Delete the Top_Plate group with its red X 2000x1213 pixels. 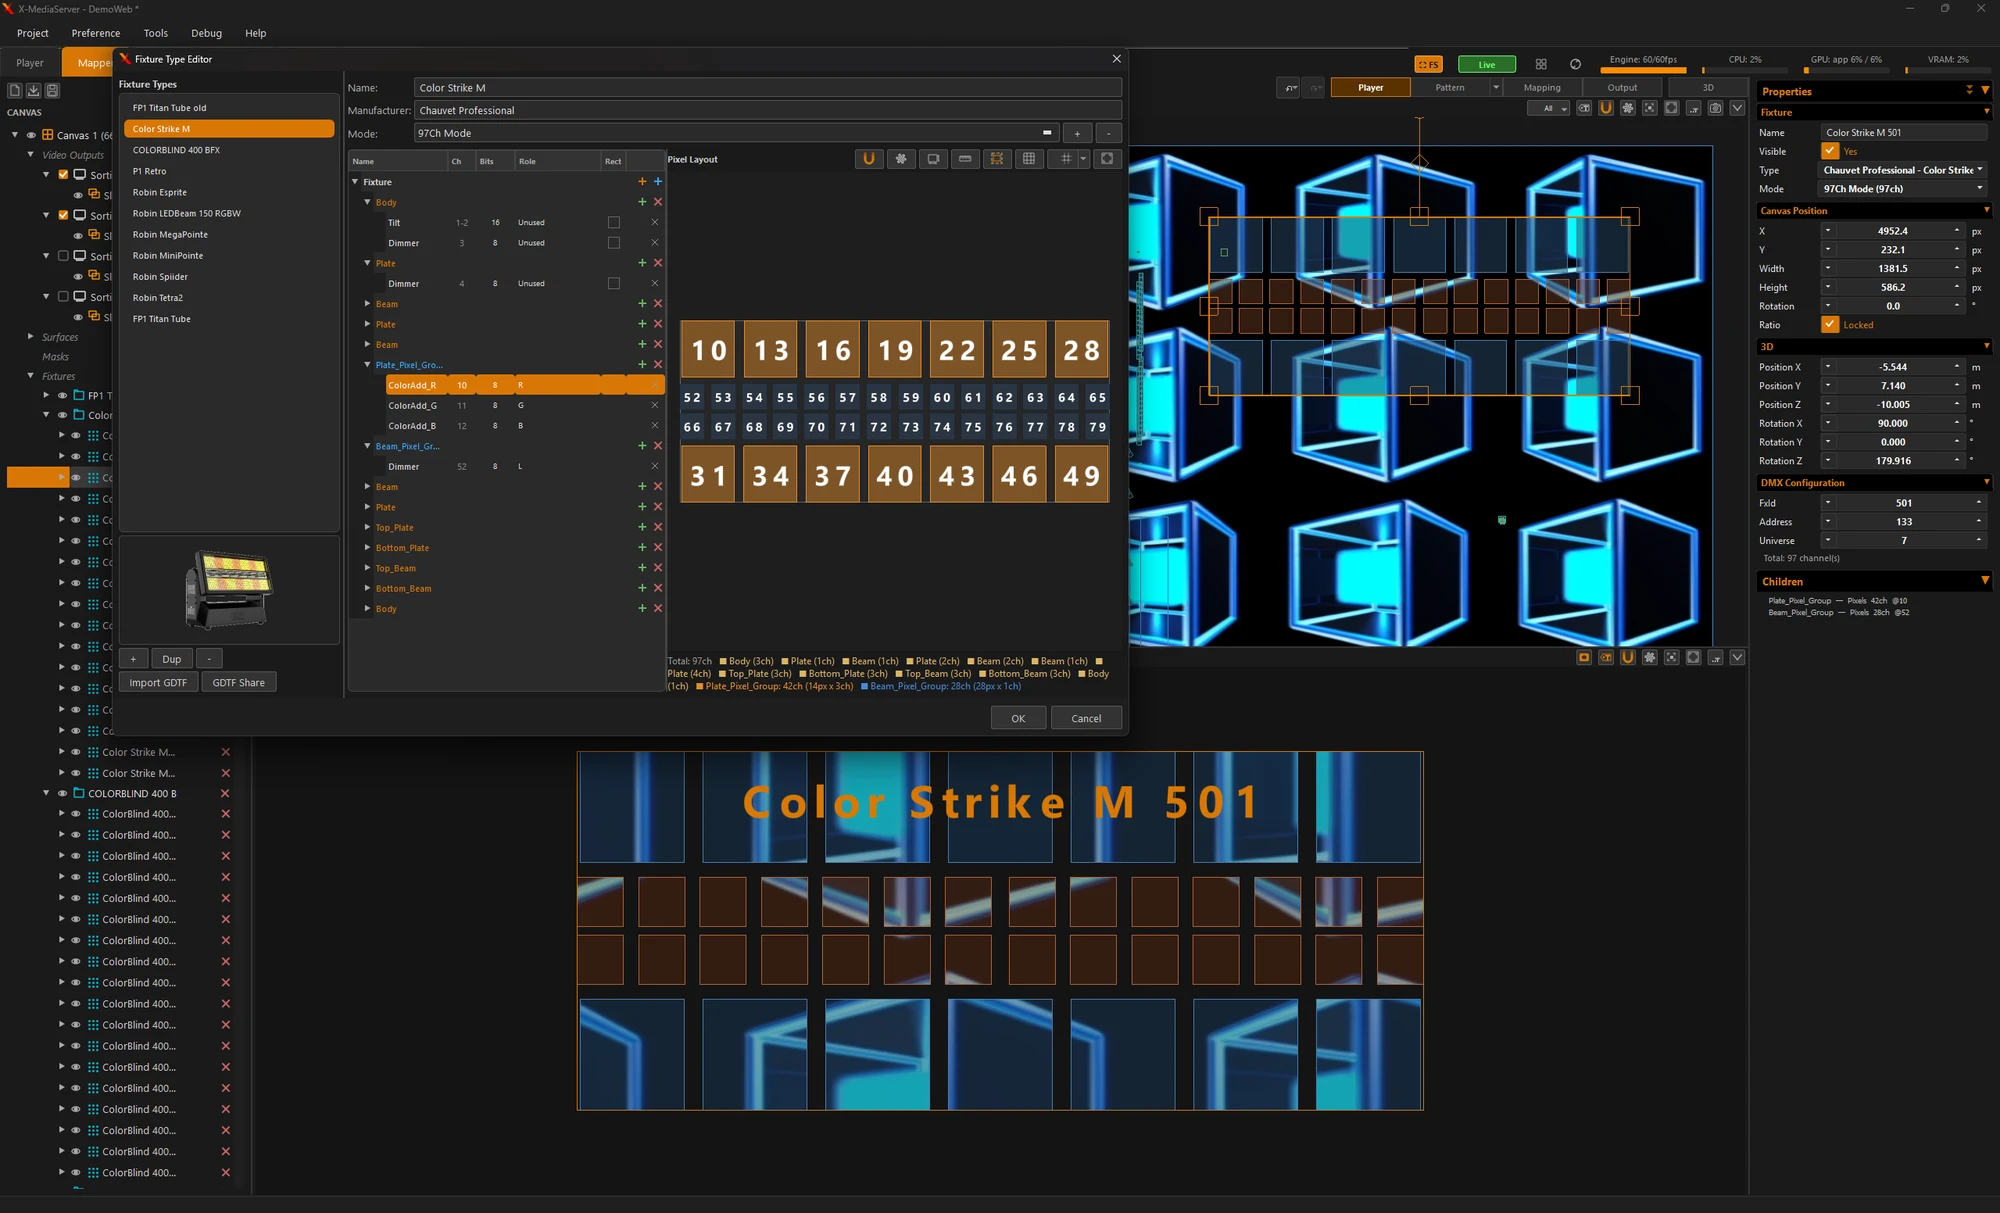tap(658, 527)
